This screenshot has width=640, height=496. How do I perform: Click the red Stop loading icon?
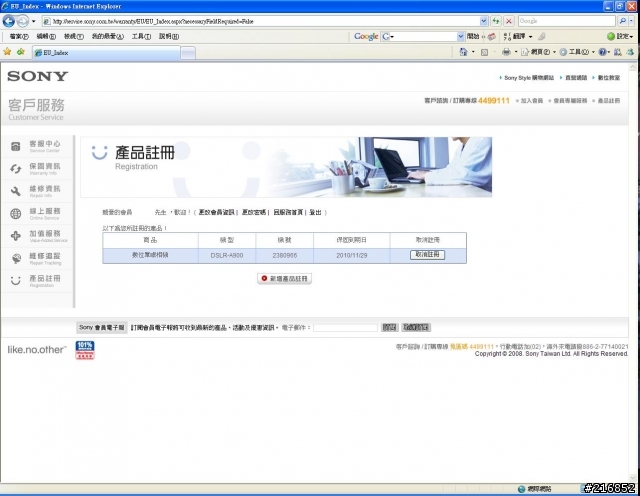(x=509, y=21)
